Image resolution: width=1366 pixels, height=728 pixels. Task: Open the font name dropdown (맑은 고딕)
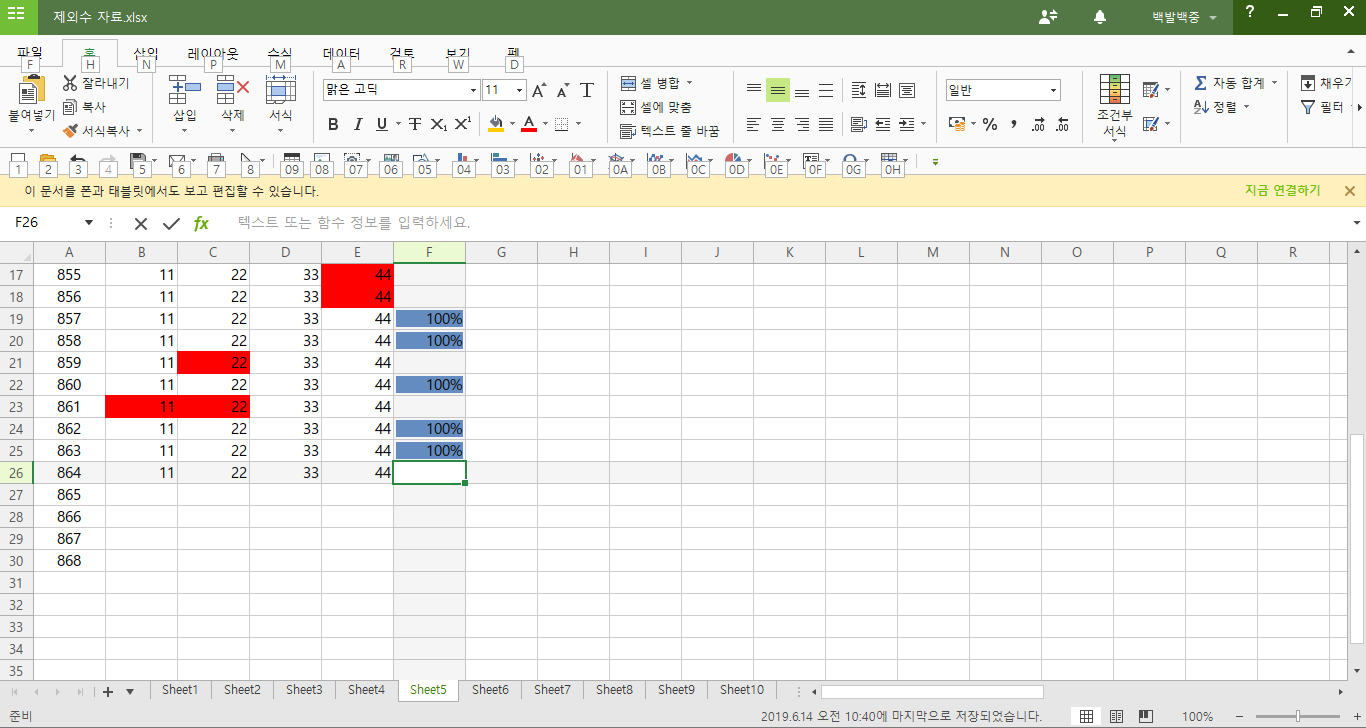474,90
